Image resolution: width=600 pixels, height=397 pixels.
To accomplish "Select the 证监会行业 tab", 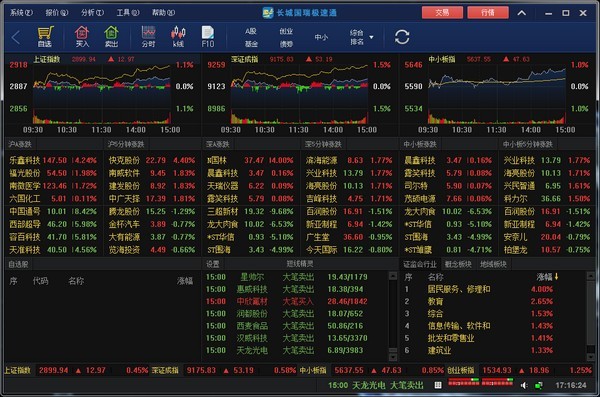I will click(x=420, y=264).
